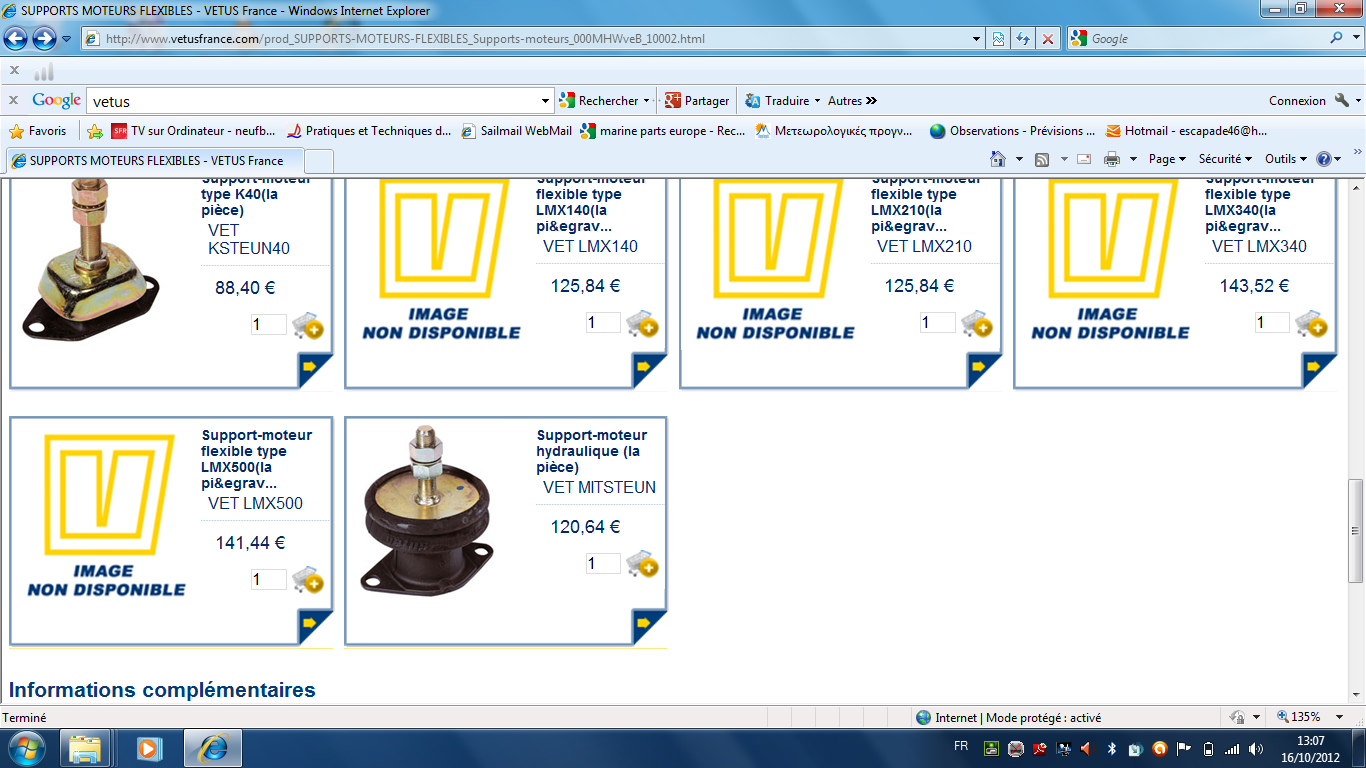Click quantity field for VET LMX140
1366x768 pixels.
[603, 323]
